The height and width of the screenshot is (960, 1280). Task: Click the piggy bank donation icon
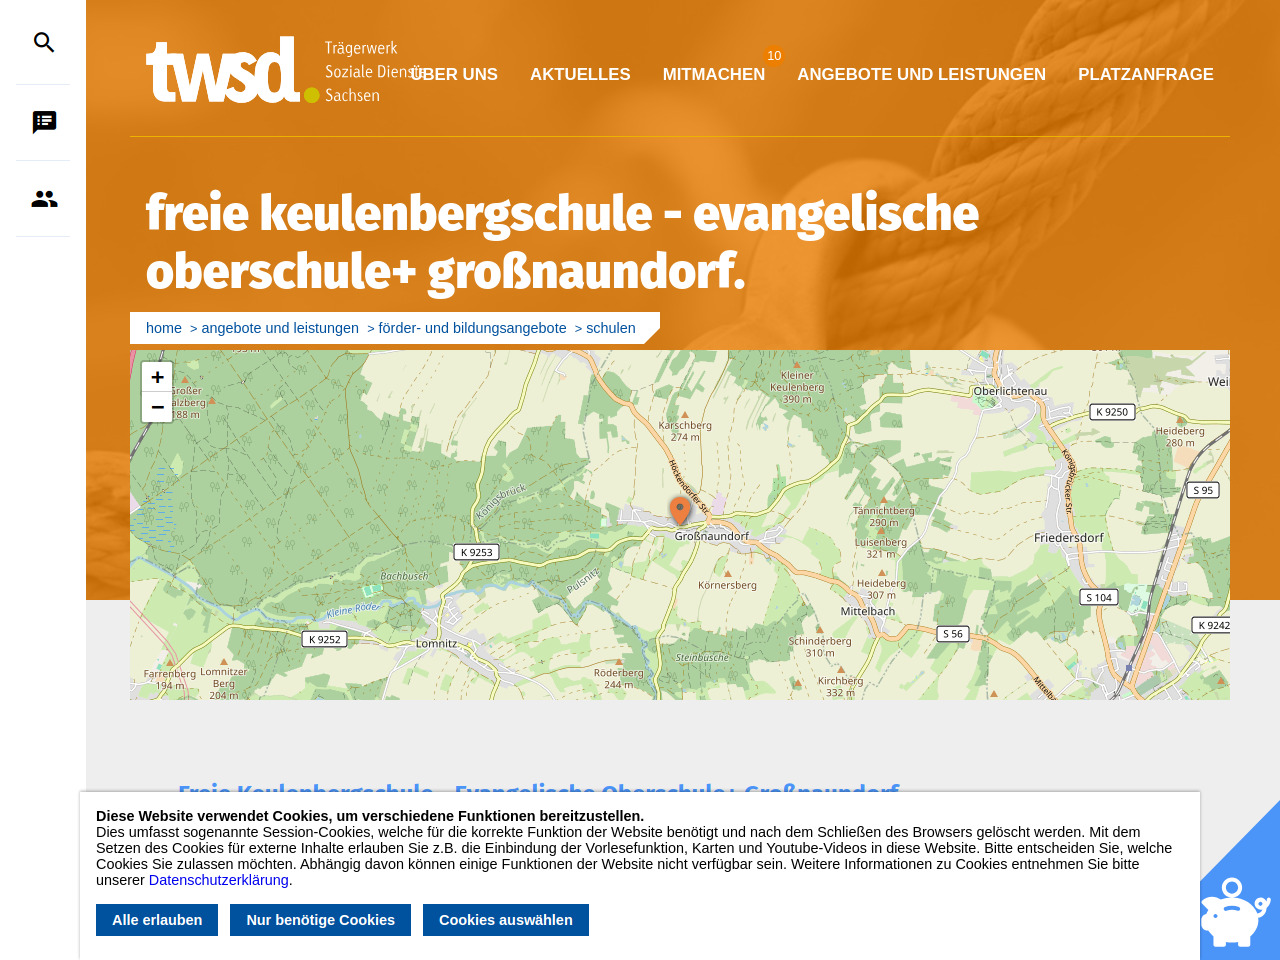click(x=1234, y=912)
